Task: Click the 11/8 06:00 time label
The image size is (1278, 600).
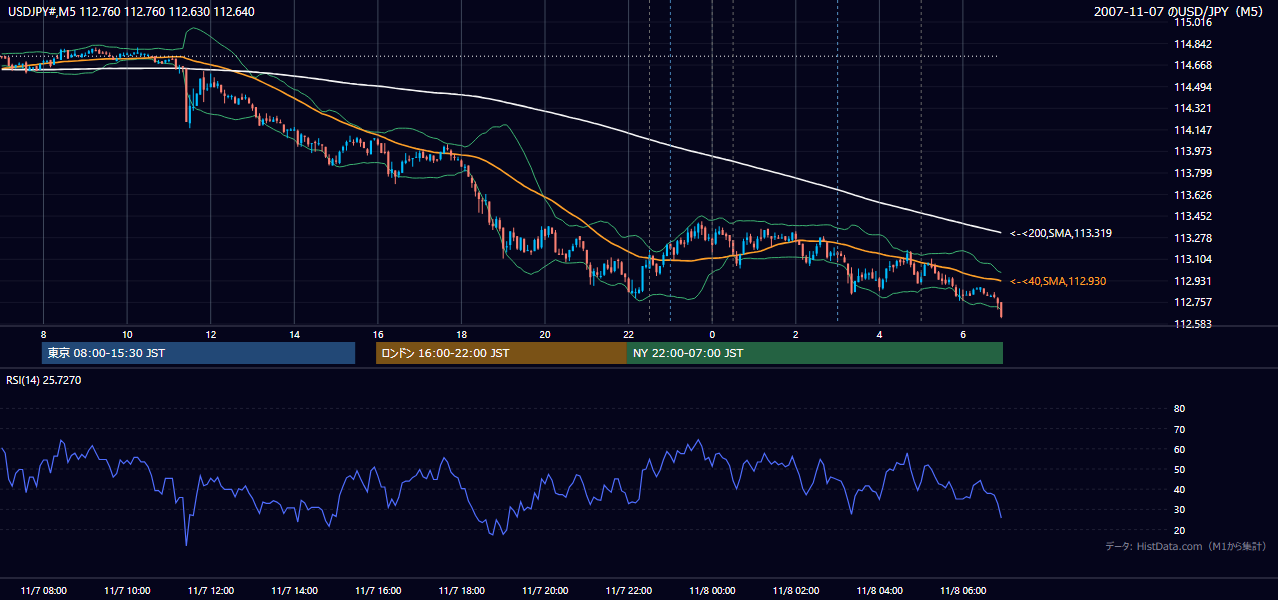Action: pos(962,591)
